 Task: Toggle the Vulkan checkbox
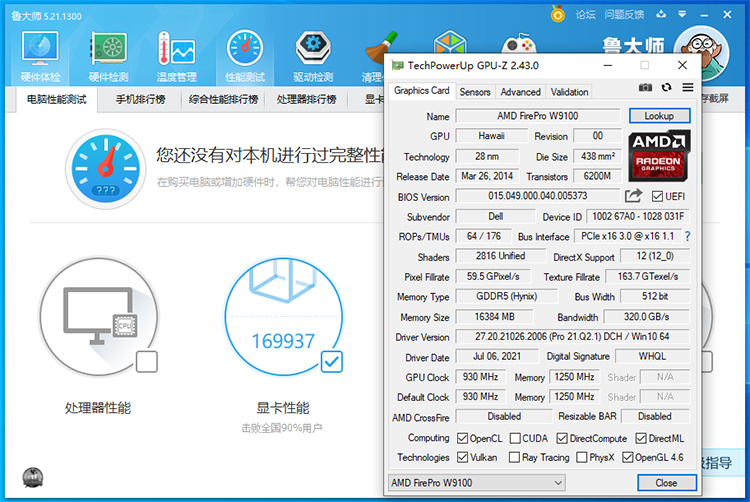[x=462, y=457]
